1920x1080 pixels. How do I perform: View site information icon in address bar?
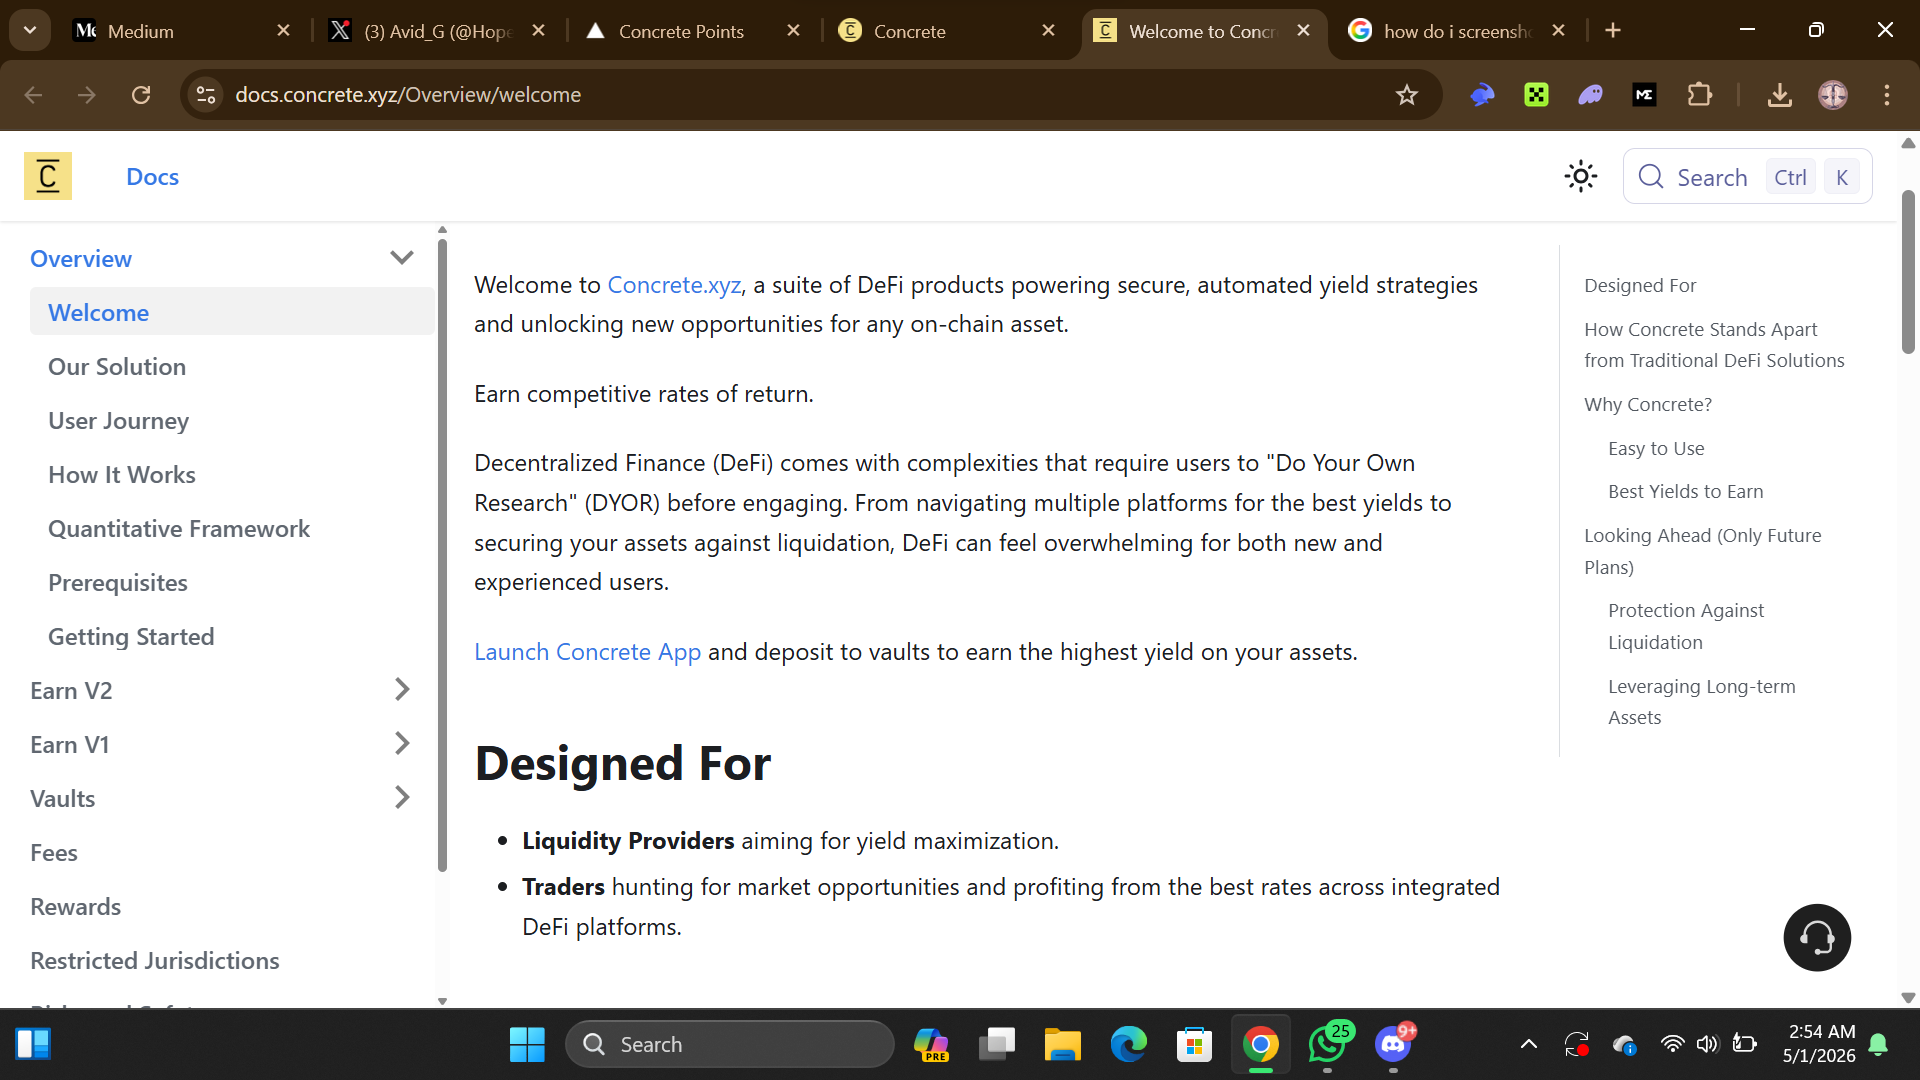click(x=206, y=95)
